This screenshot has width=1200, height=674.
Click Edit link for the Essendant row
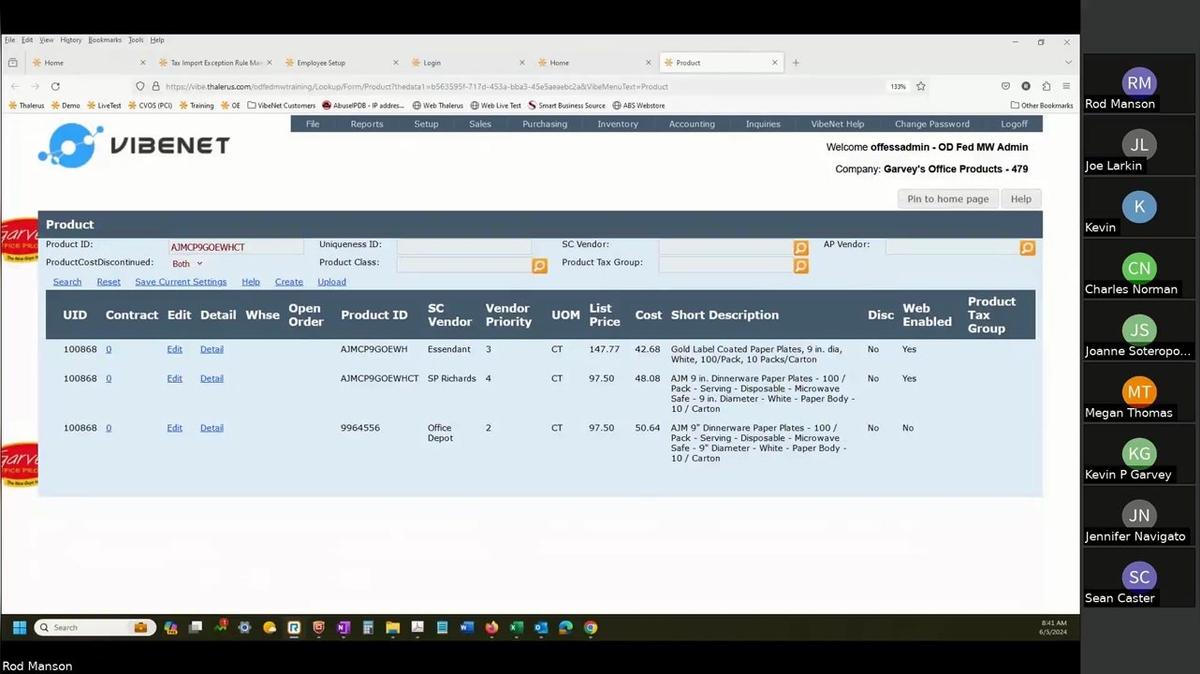click(x=175, y=349)
